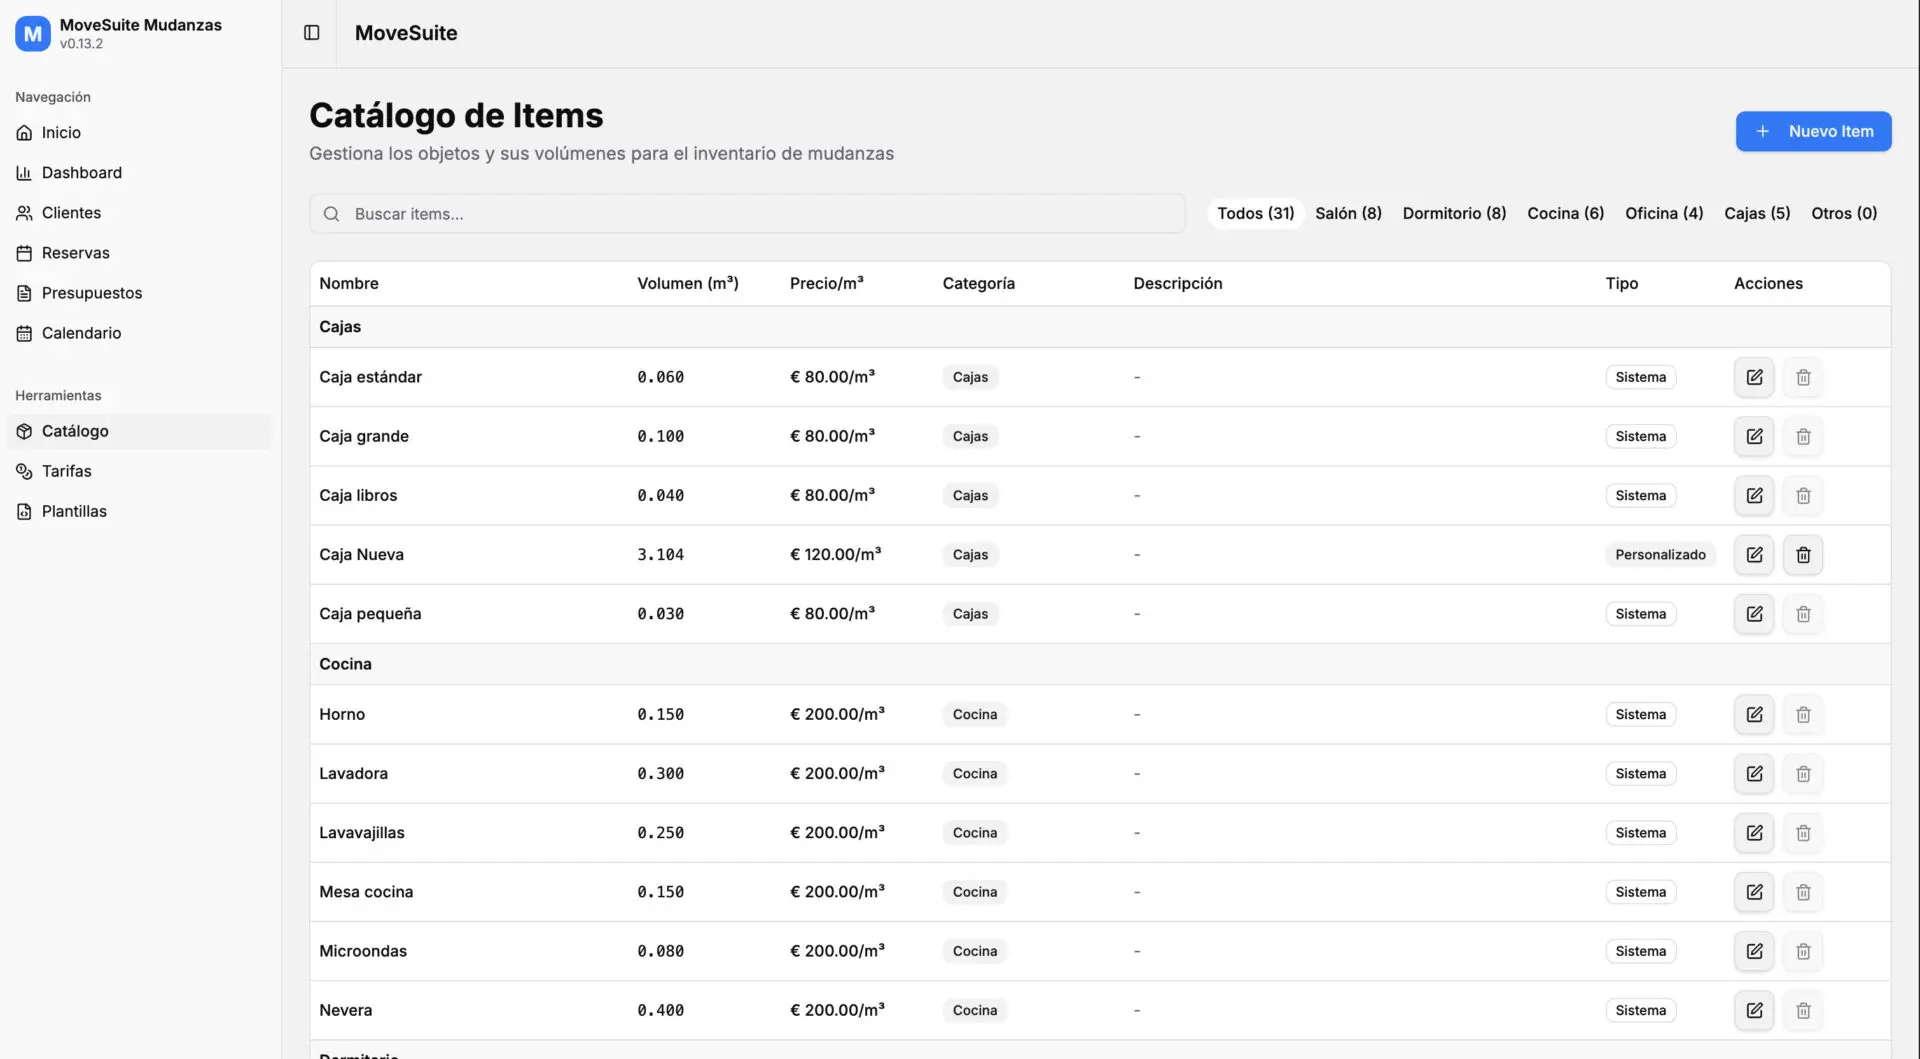Image resolution: width=1920 pixels, height=1059 pixels.
Task: Select the Oficina (4) filter tab
Action: tap(1663, 213)
